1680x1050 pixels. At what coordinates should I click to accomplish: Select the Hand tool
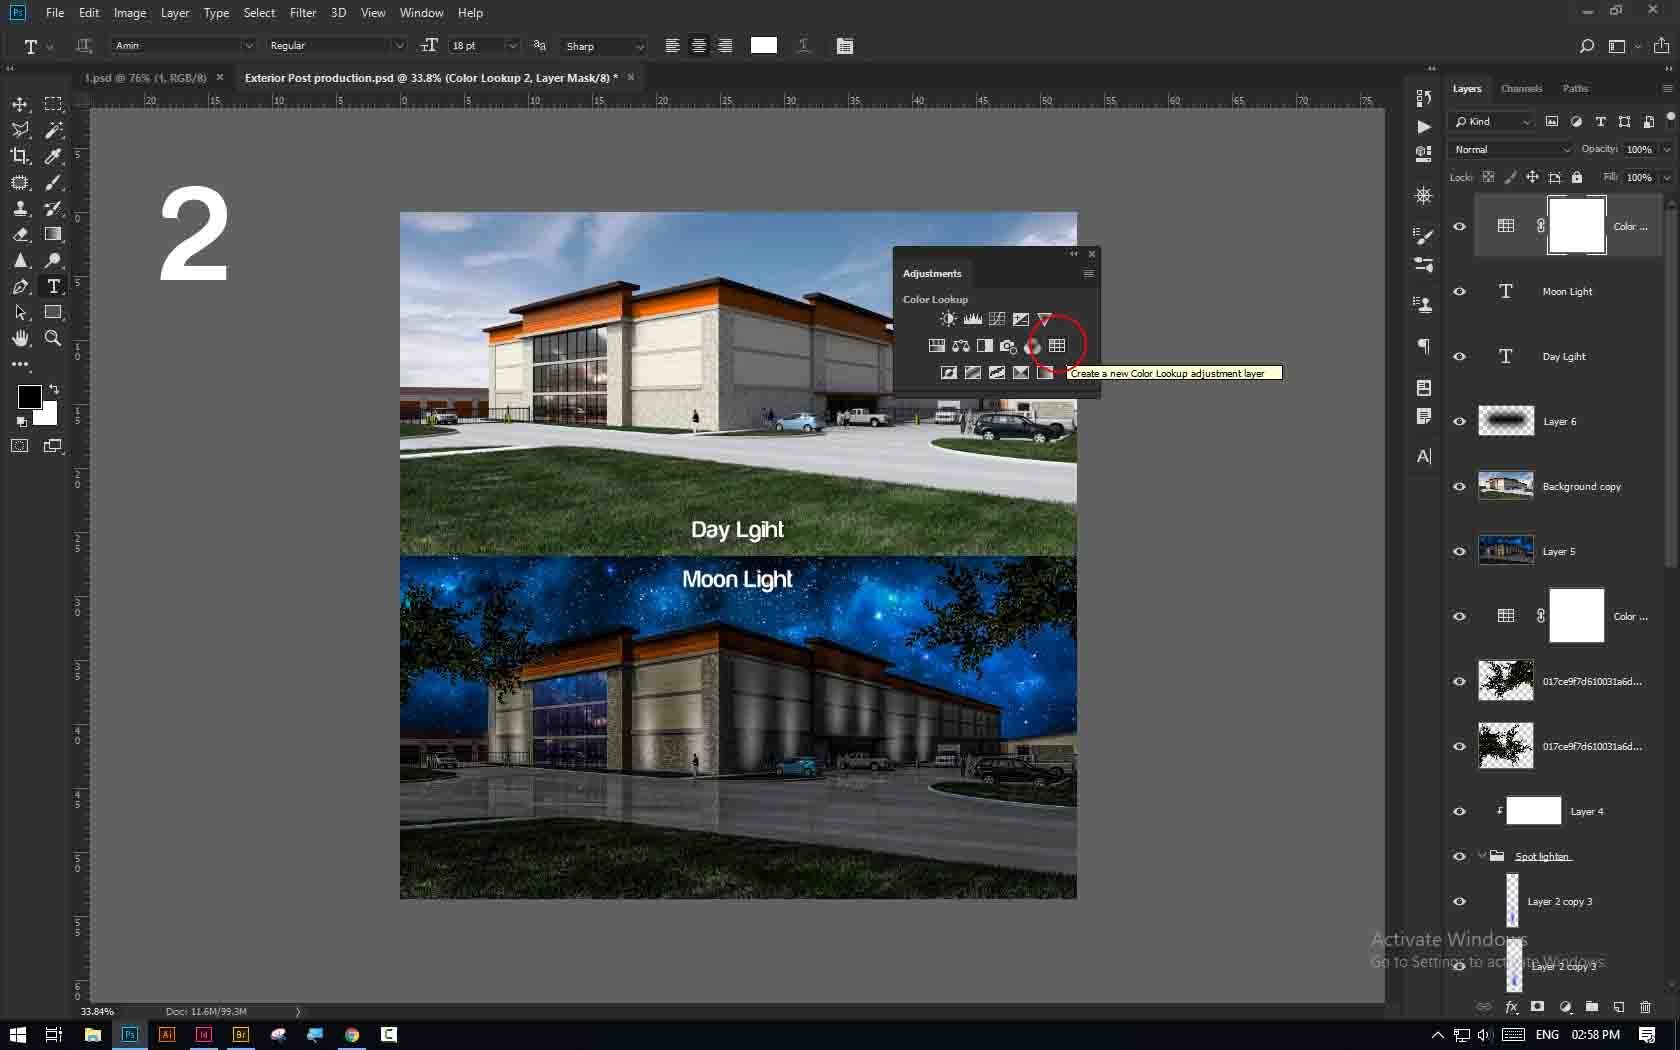[x=20, y=338]
